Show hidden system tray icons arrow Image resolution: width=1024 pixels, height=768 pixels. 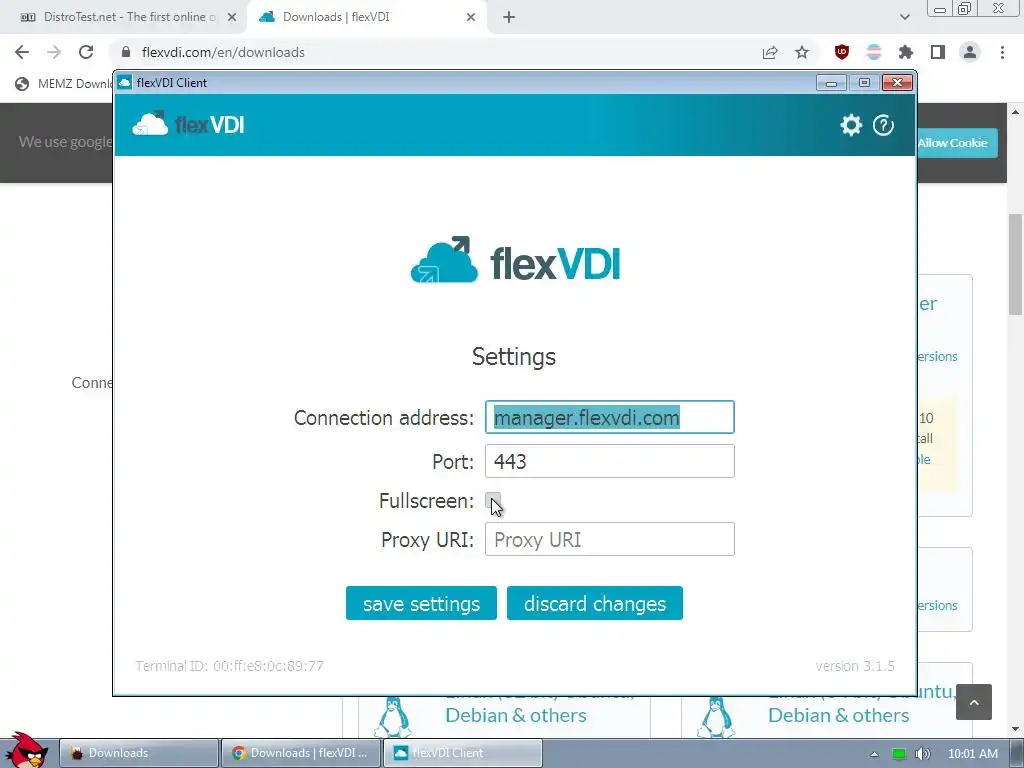point(874,754)
